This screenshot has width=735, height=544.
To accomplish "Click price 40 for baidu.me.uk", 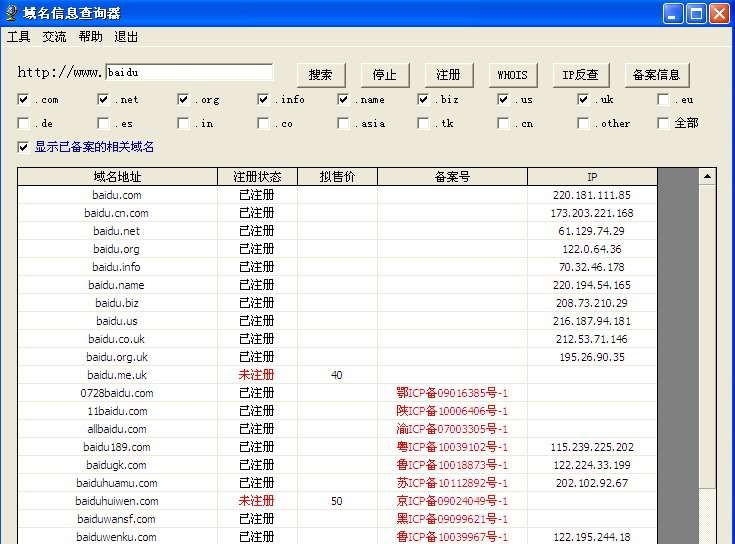I will click(x=337, y=375).
